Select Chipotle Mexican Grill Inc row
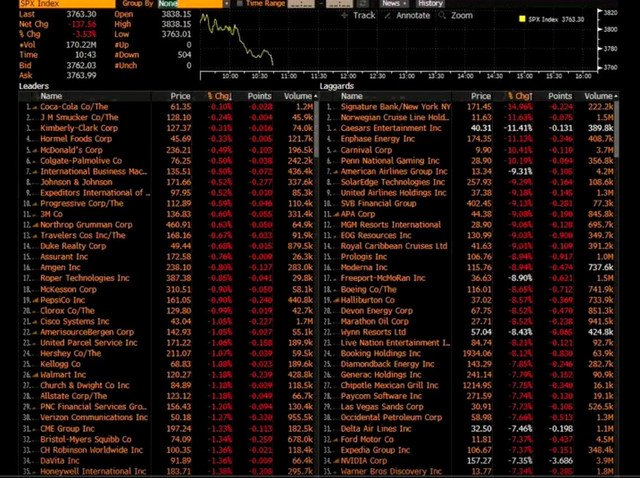The image size is (640, 478). pyautogui.click(x=469, y=386)
